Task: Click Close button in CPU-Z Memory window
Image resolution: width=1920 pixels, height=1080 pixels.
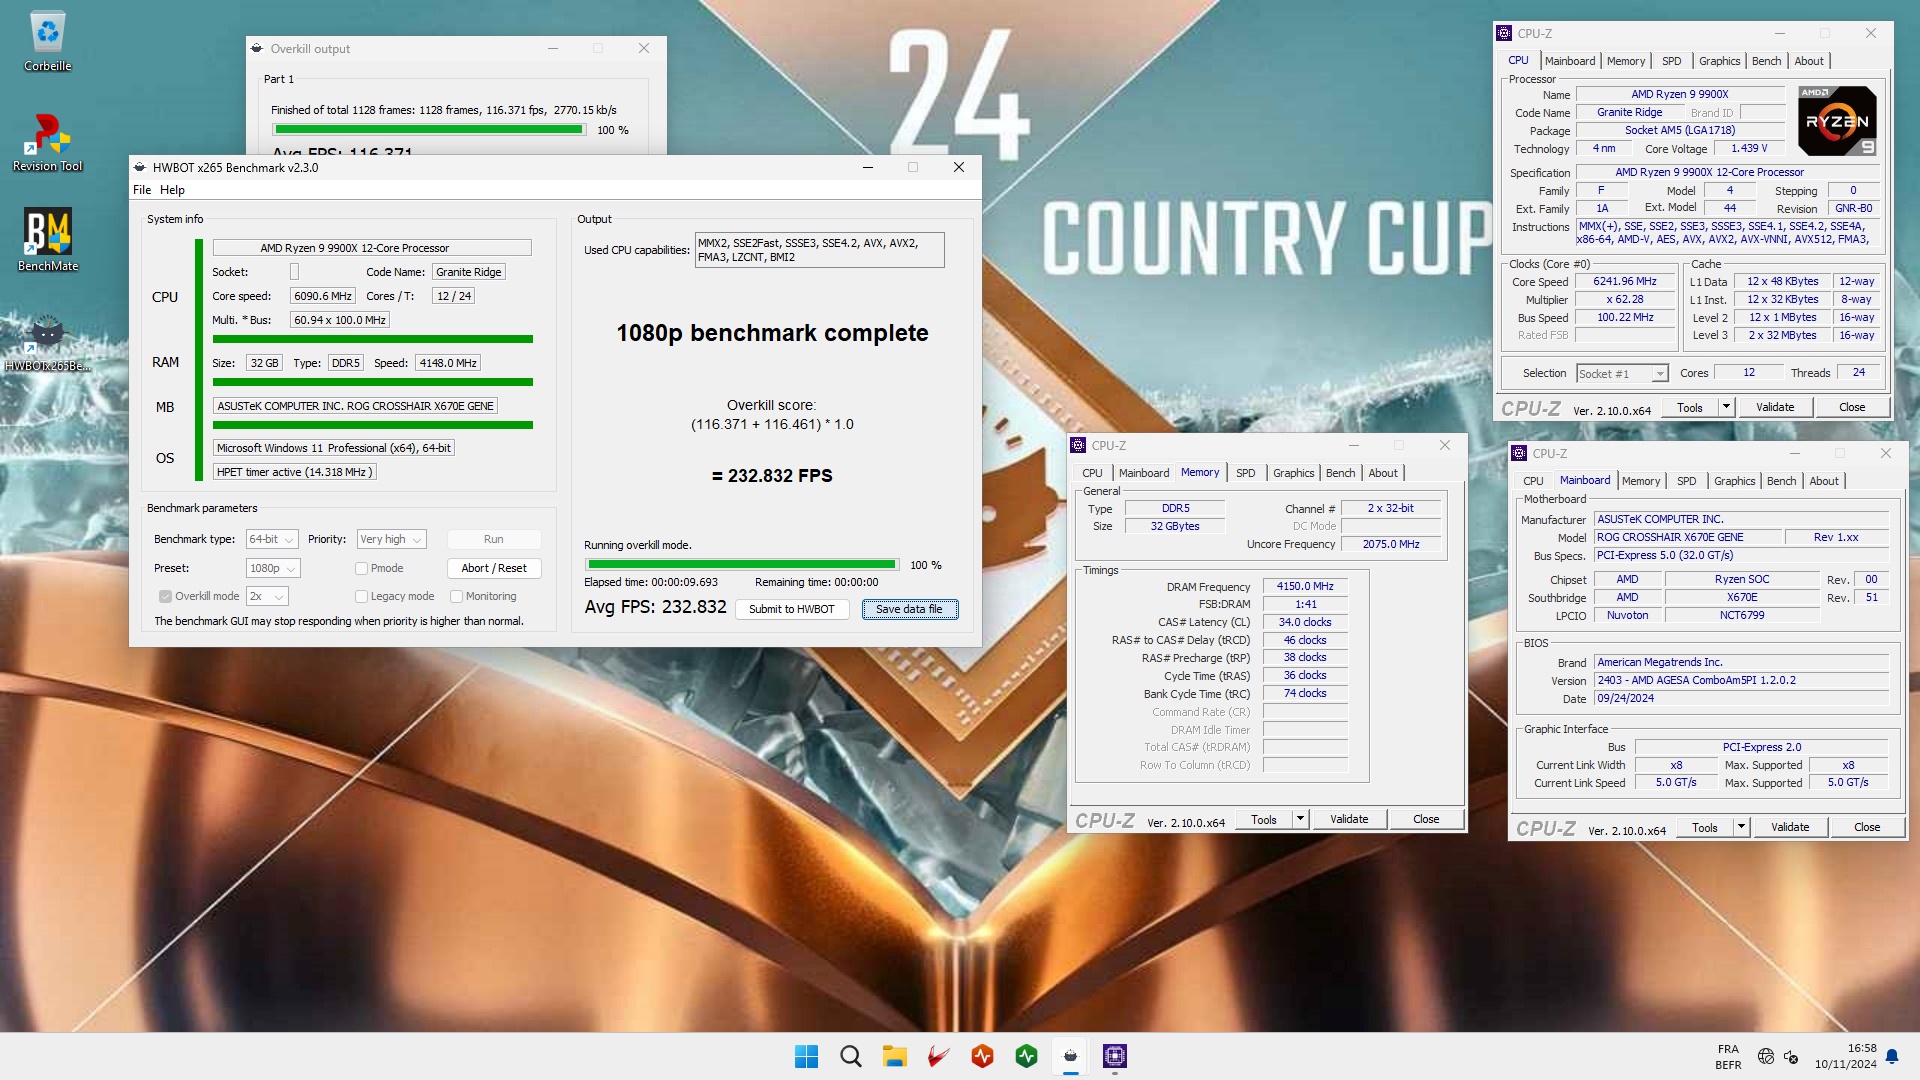Action: tap(1425, 819)
